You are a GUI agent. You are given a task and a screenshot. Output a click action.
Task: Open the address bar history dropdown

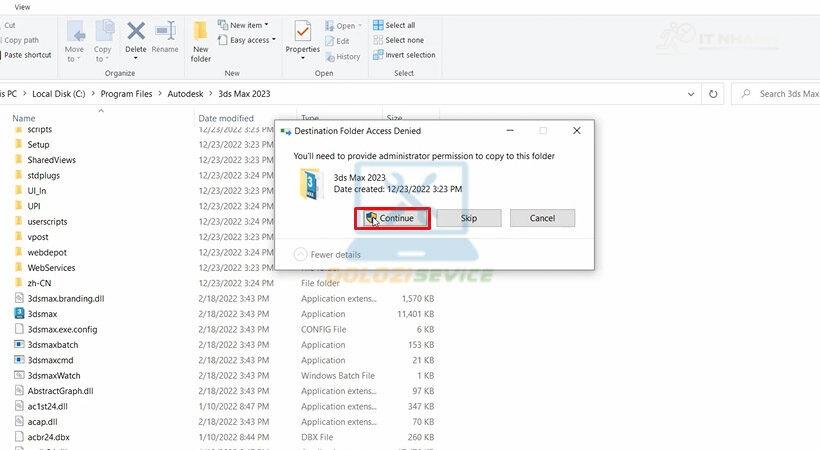pyautogui.click(x=691, y=94)
